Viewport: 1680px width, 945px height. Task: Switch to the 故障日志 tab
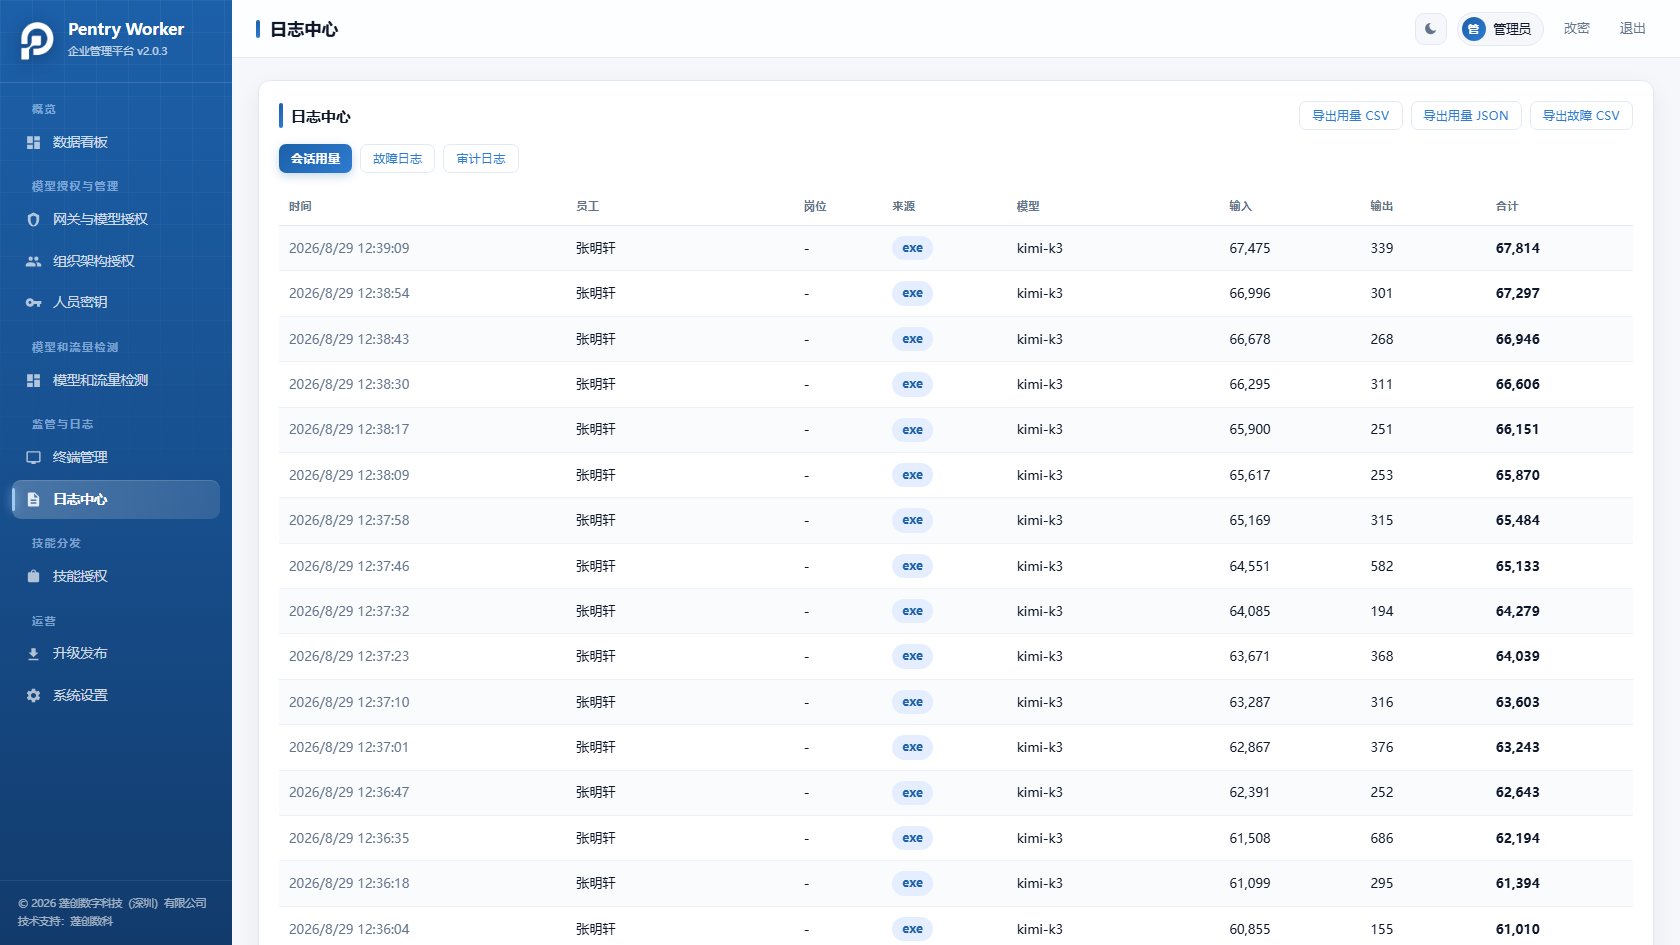click(x=397, y=159)
